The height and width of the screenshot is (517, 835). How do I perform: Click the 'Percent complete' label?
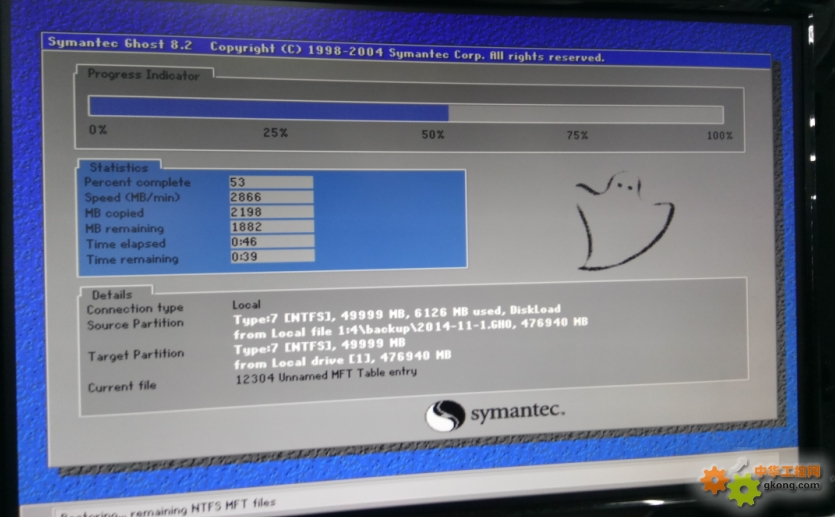tap(137, 182)
